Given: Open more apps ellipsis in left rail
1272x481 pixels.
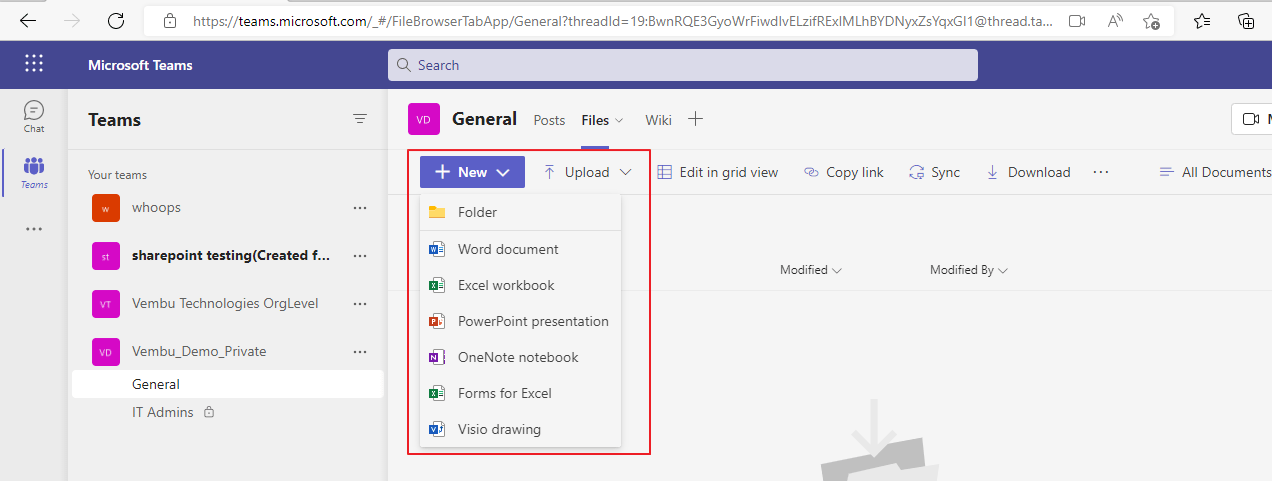Looking at the screenshot, I should coord(34,229).
